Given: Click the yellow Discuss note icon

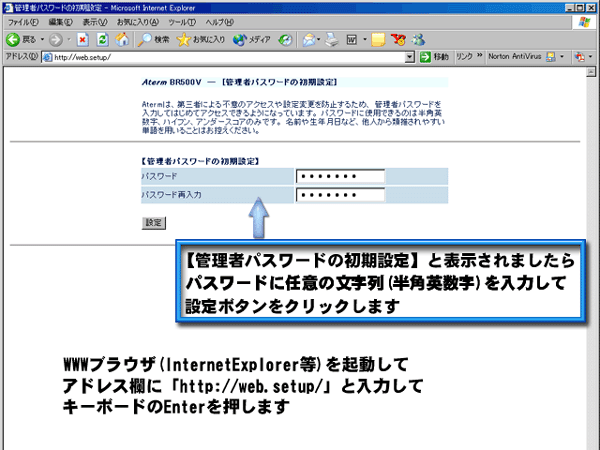Looking at the screenshot, I should coord(378,39).
